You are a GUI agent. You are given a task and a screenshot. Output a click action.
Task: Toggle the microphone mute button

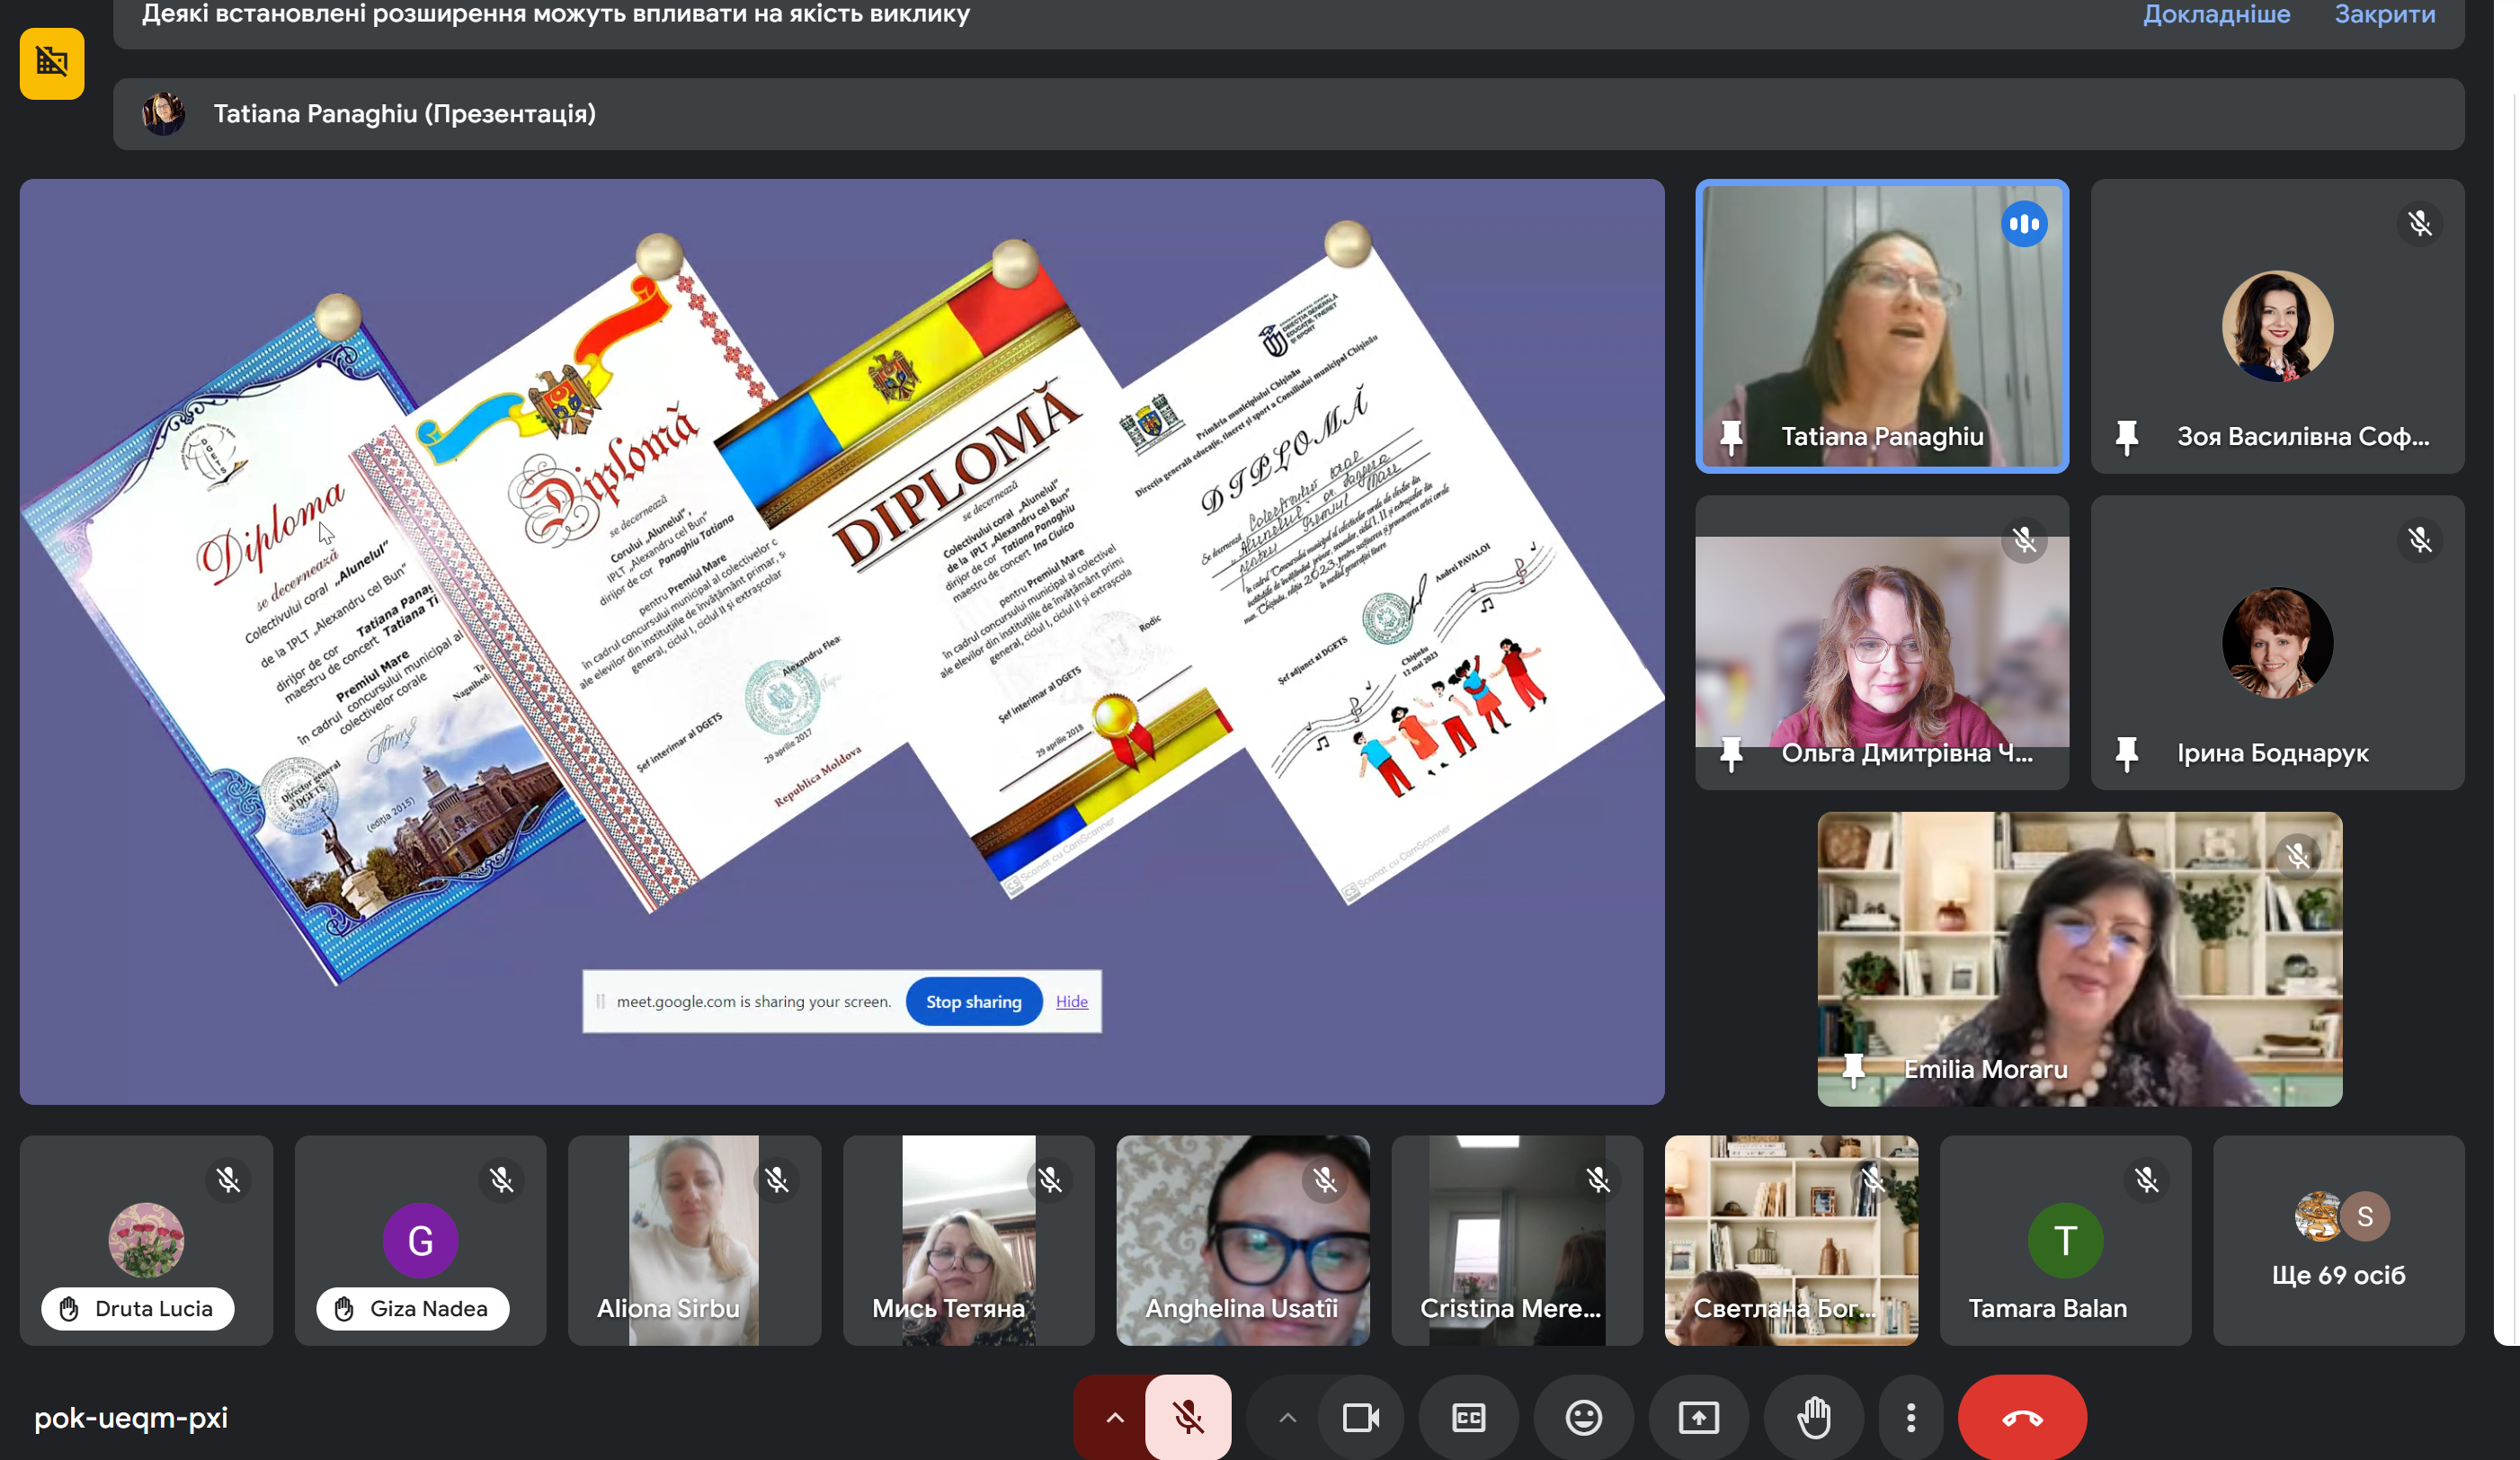pos(1188,1417)
